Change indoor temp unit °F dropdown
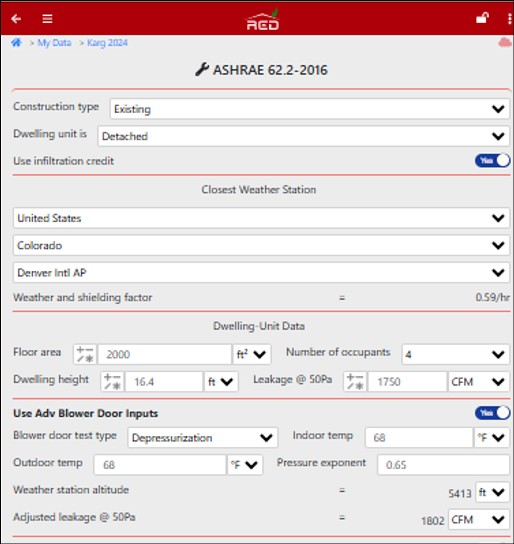The width and height of the screenshot is (514, 544). 492,437
